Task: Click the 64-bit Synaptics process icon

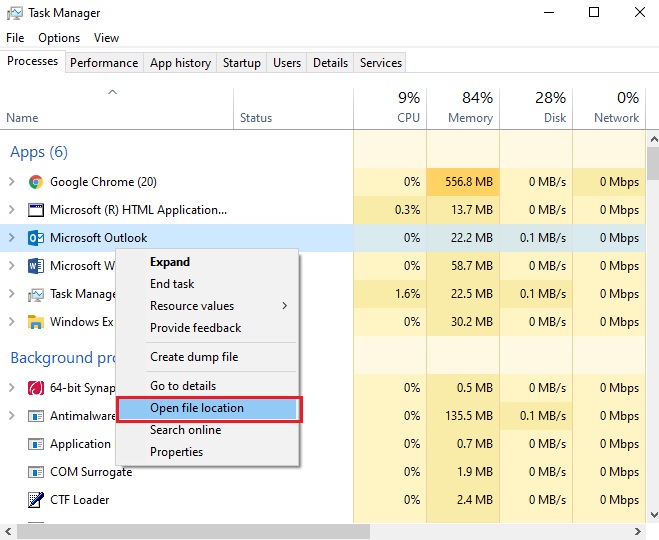Action: [x=36, y=388]
